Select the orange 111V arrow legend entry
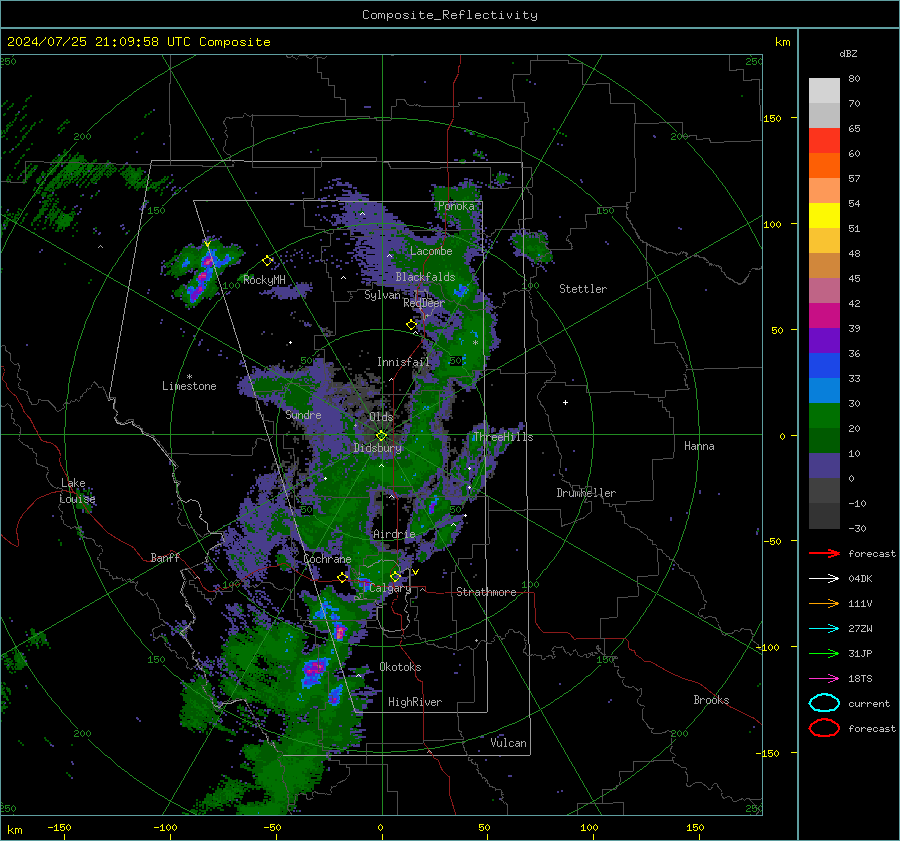The height and width of the screenshot is (841, 900). pos(824,603)
